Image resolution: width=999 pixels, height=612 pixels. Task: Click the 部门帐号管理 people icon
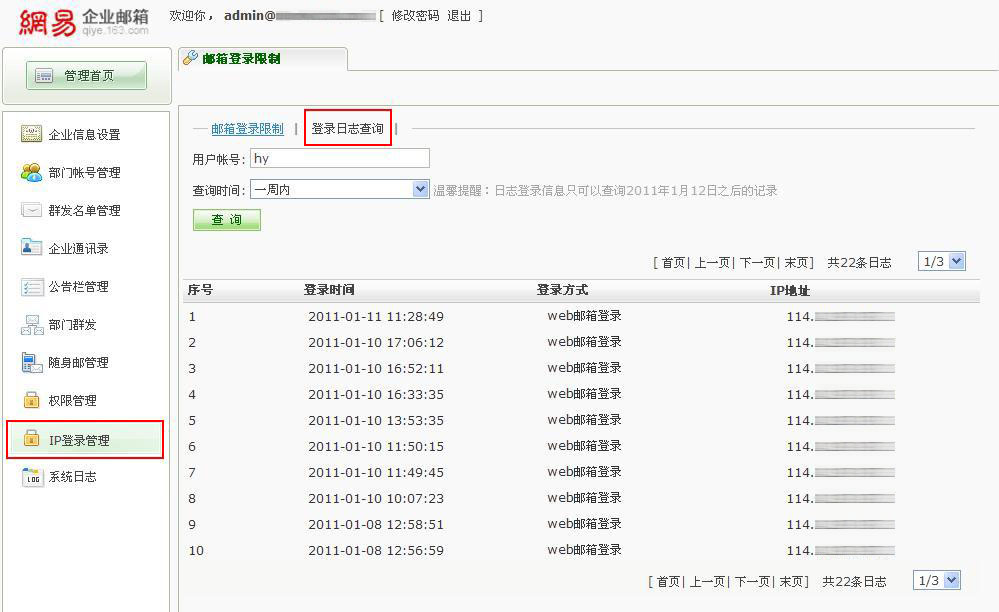pyautogui.click(x=31, y=172)
